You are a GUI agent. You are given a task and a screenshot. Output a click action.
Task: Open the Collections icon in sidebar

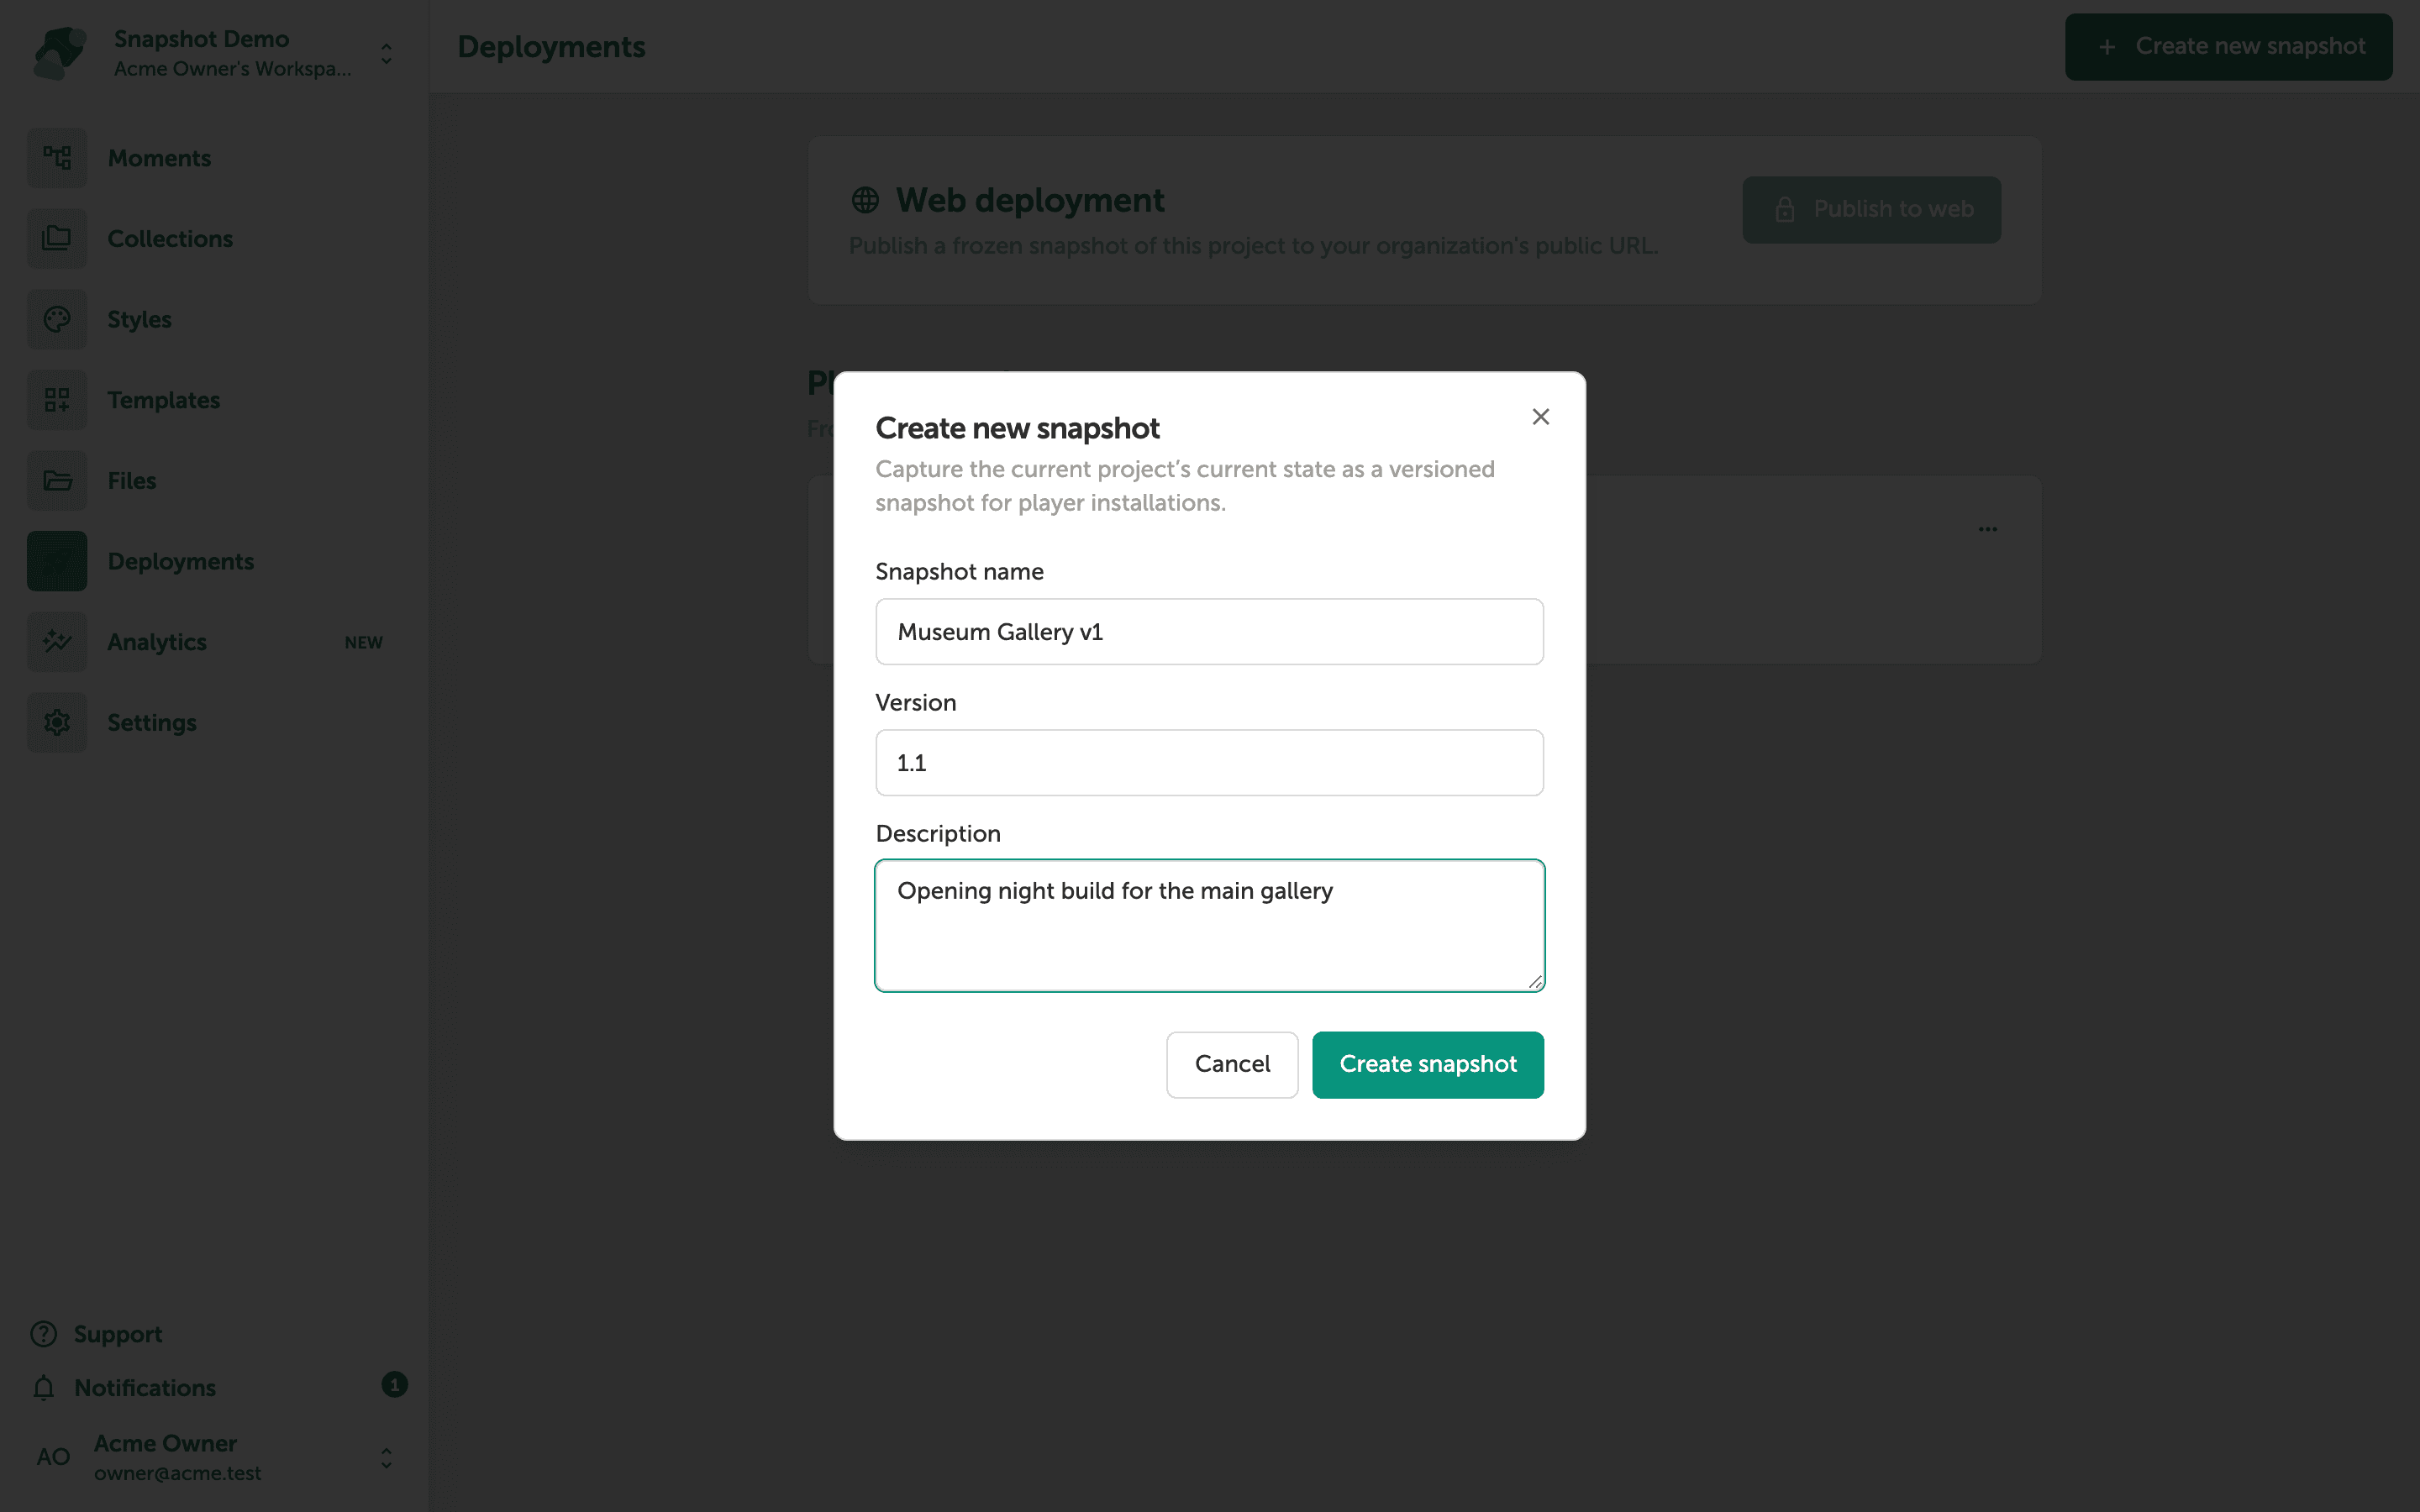click(57, 239)
